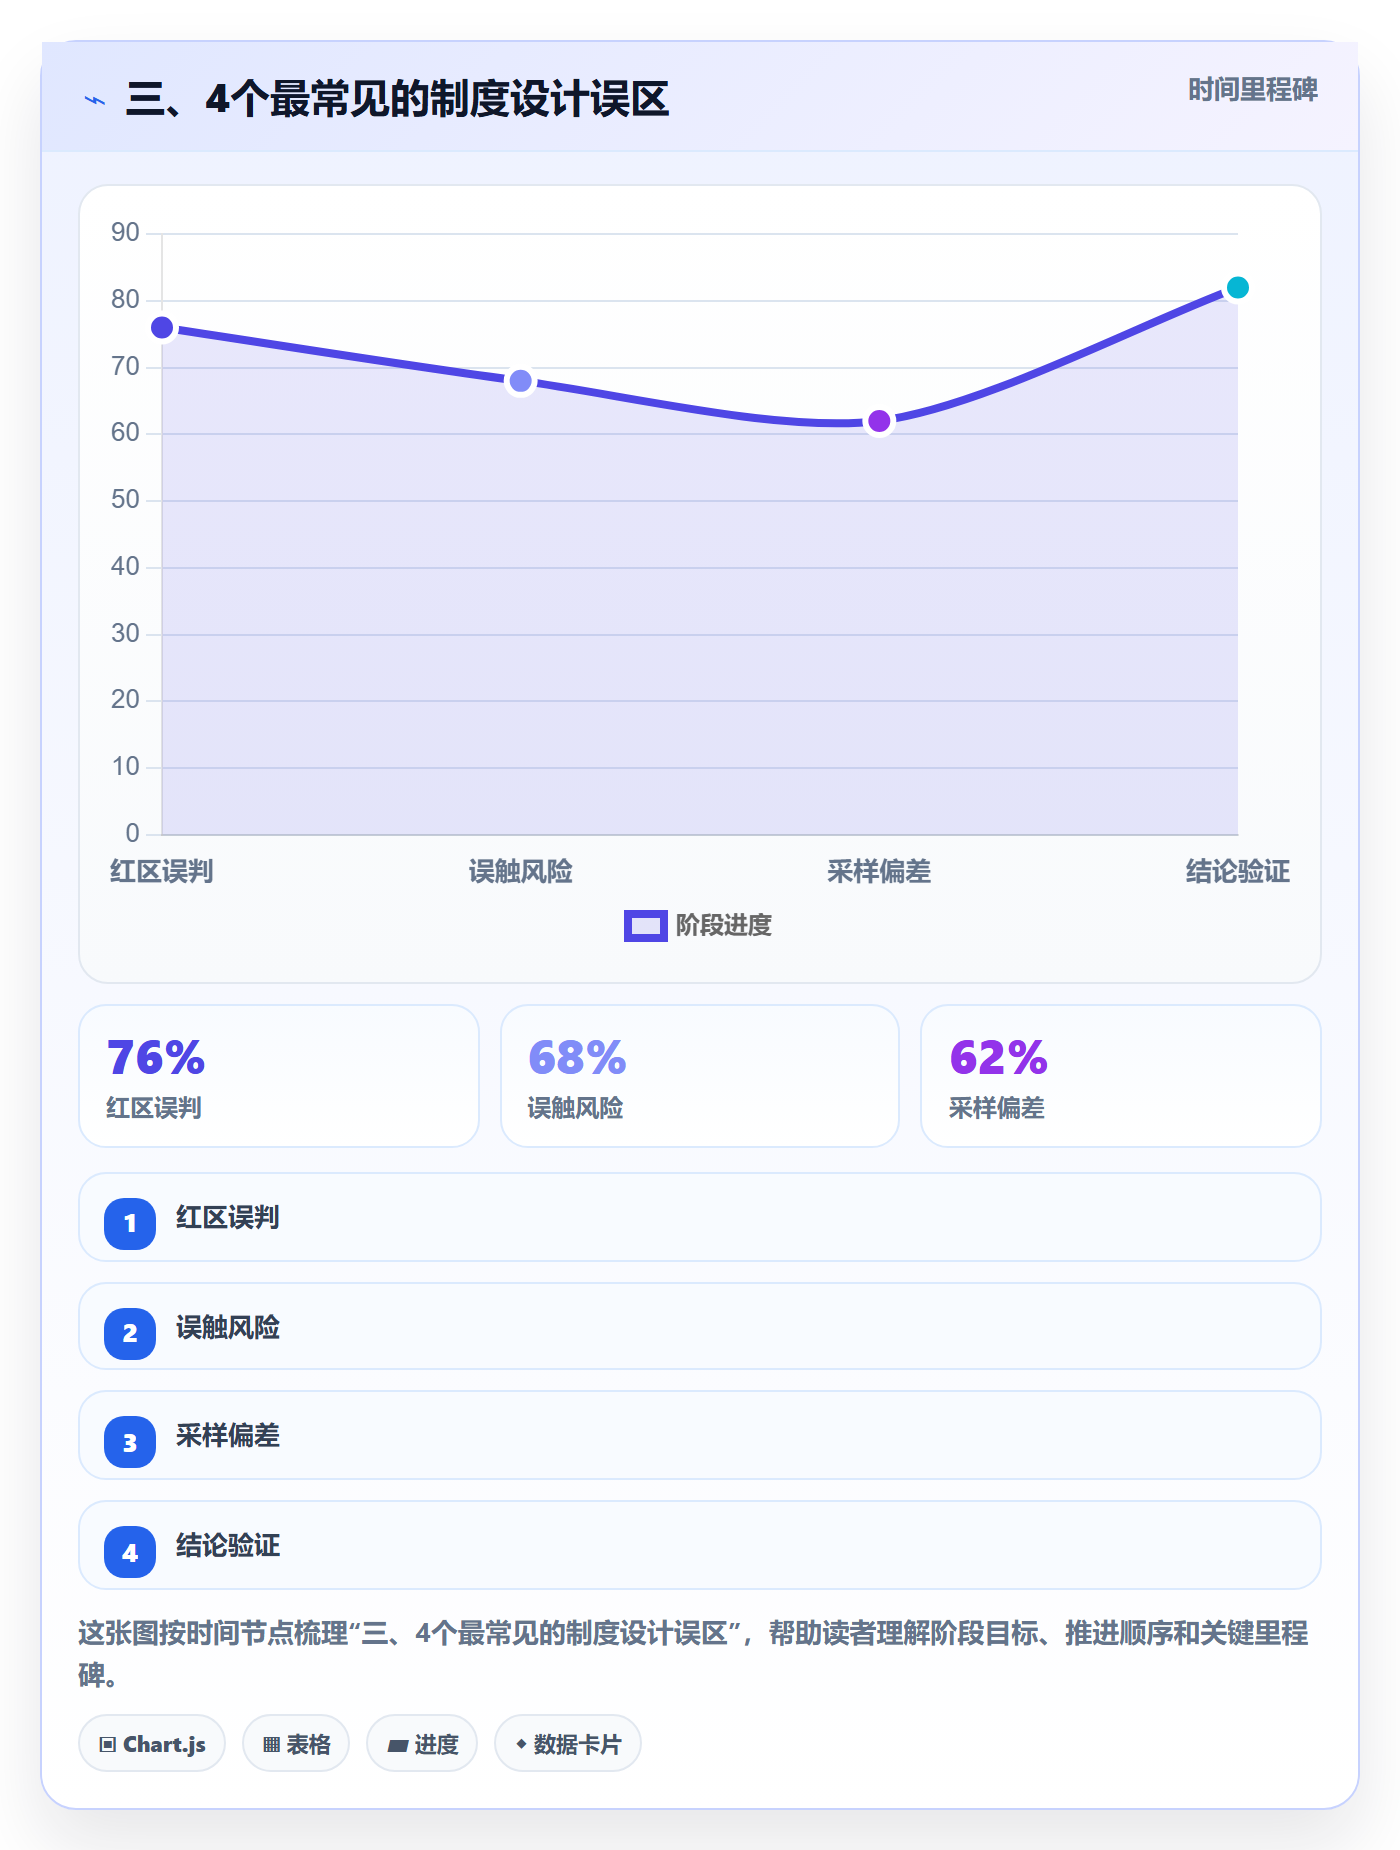
Task: Select the 采样偏差 list row text
Action: tap(228, 1436)
